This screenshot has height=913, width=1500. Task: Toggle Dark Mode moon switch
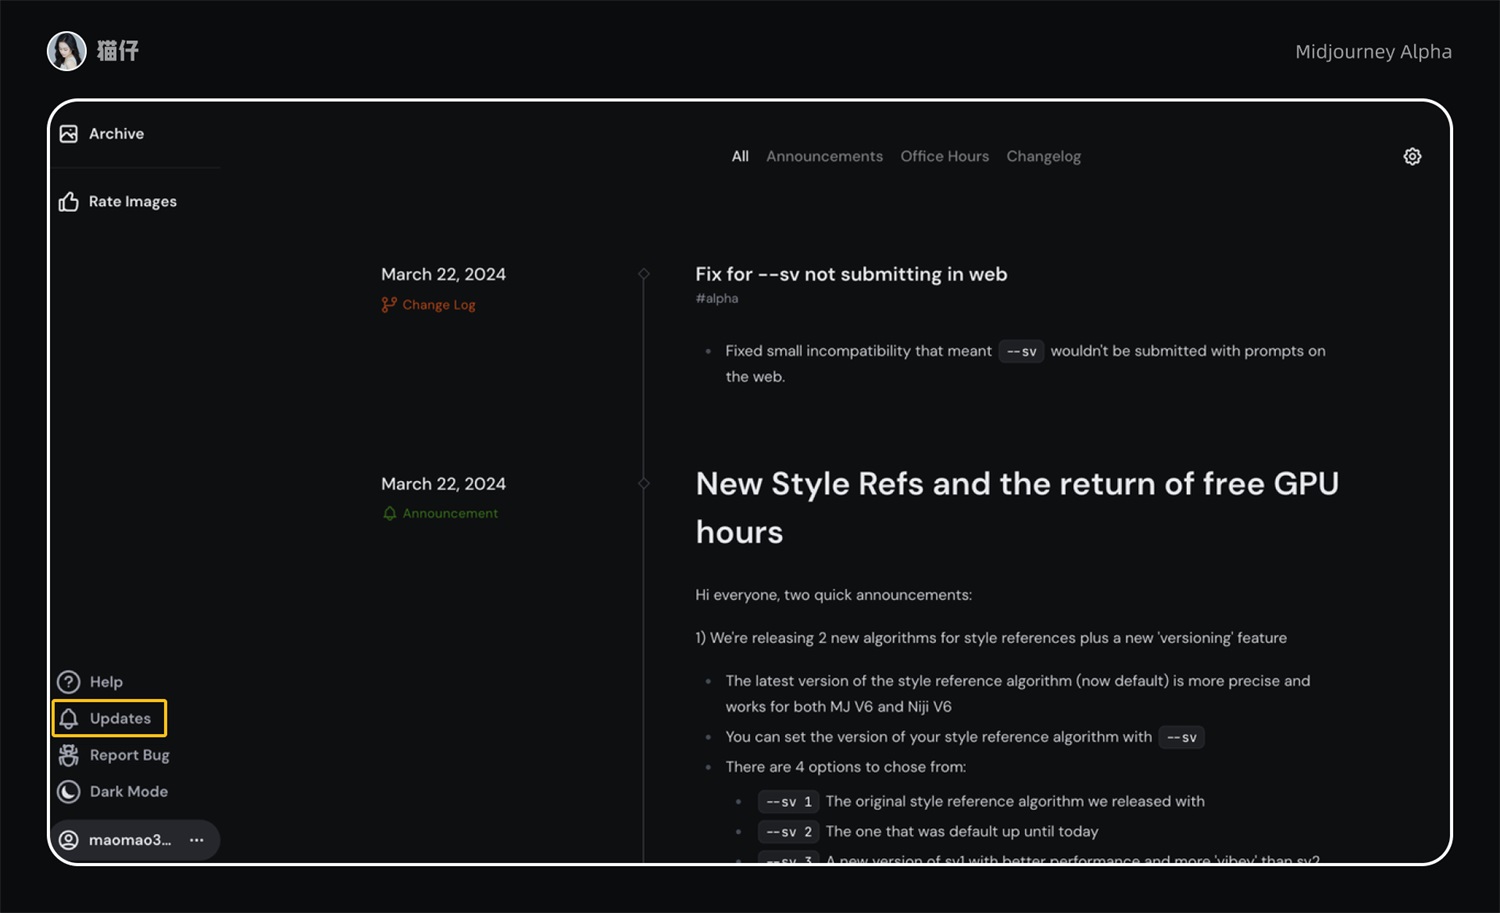point(69,792)
